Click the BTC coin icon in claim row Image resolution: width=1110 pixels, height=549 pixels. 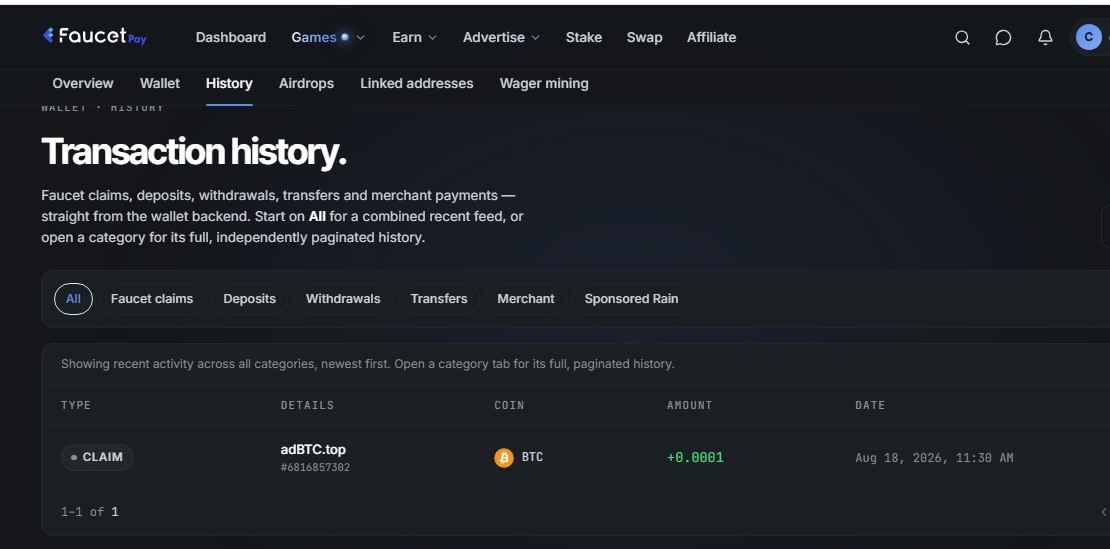click(x=503, y=458)
